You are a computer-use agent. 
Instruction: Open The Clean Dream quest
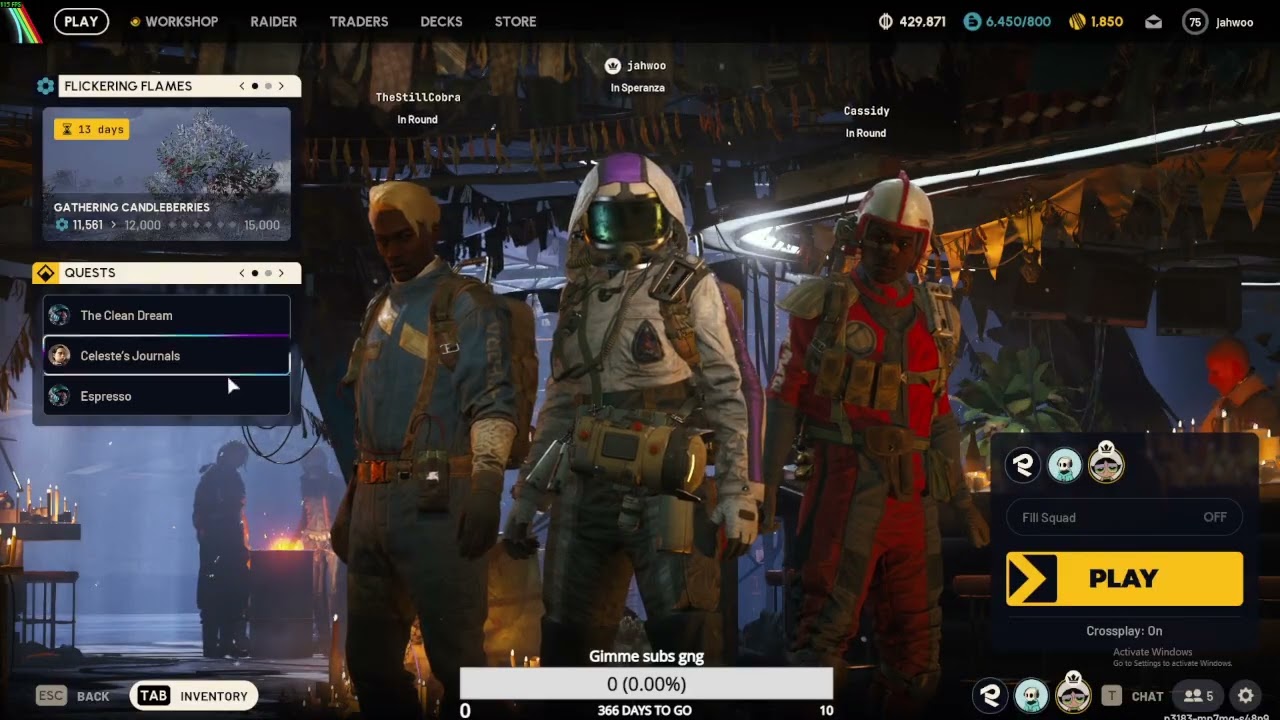tap(167, 315)
